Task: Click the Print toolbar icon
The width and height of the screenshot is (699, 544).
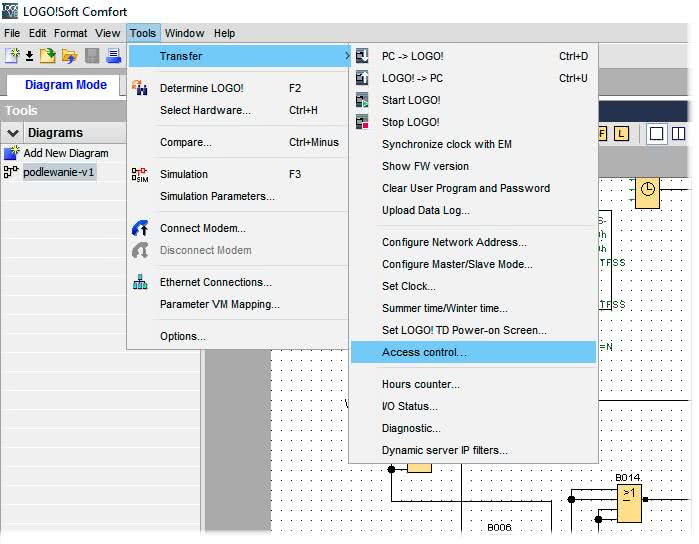Action: point(113,56)
